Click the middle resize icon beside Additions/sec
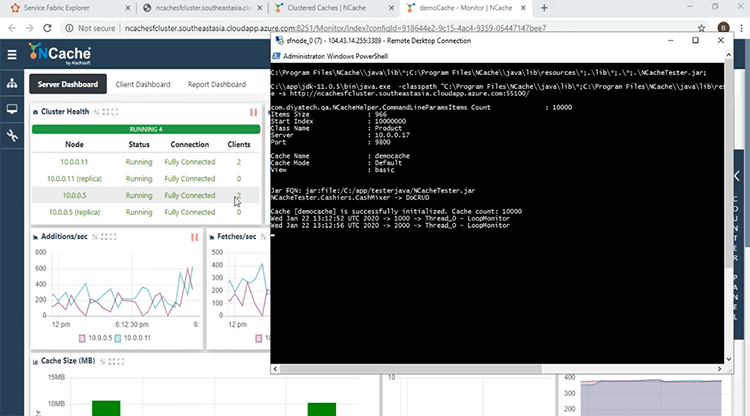 104,237
